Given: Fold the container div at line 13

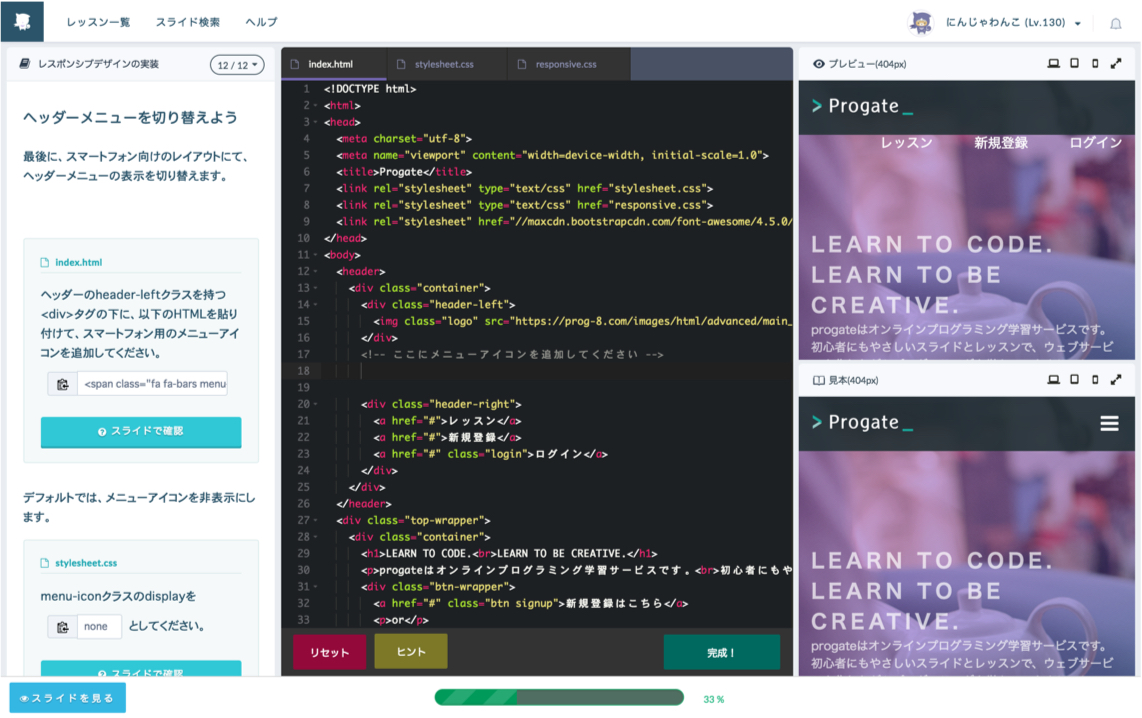Looking at the screenshot, I should pos(316,288).
